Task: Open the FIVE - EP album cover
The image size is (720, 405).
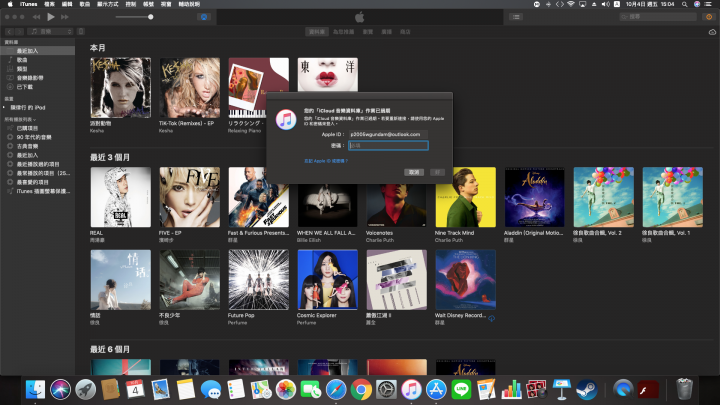Action: (x=190, y=197)
